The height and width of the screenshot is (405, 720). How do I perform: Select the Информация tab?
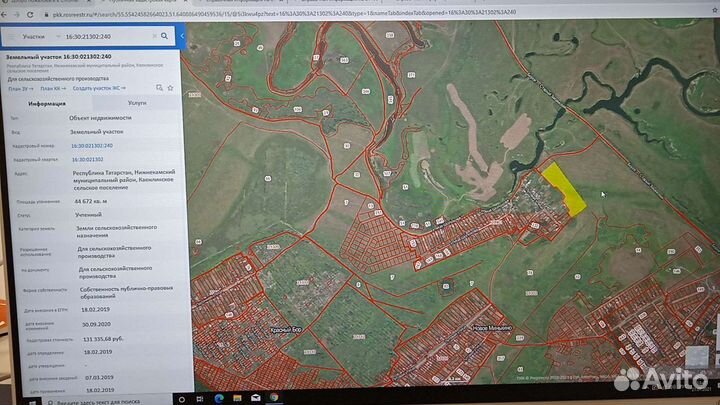(47, 102)
